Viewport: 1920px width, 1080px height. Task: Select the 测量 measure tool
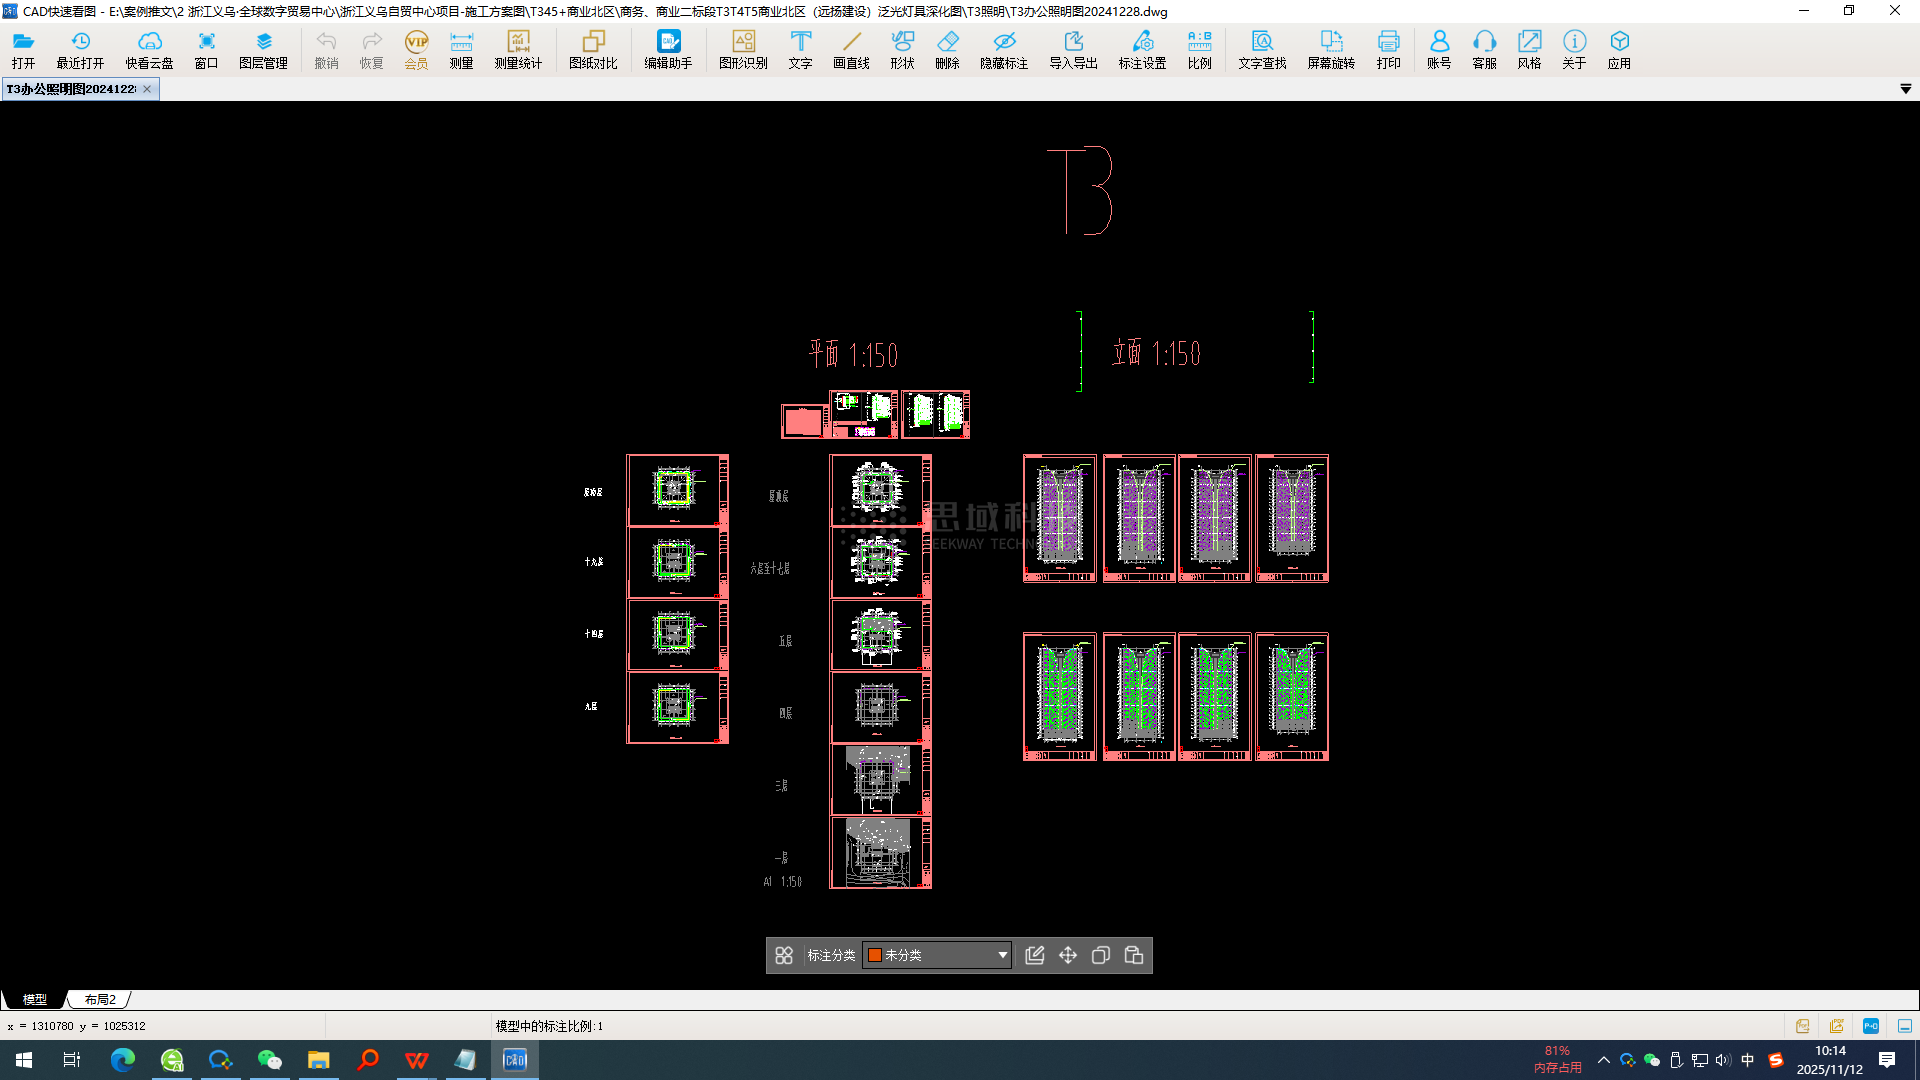pos(461,49)
